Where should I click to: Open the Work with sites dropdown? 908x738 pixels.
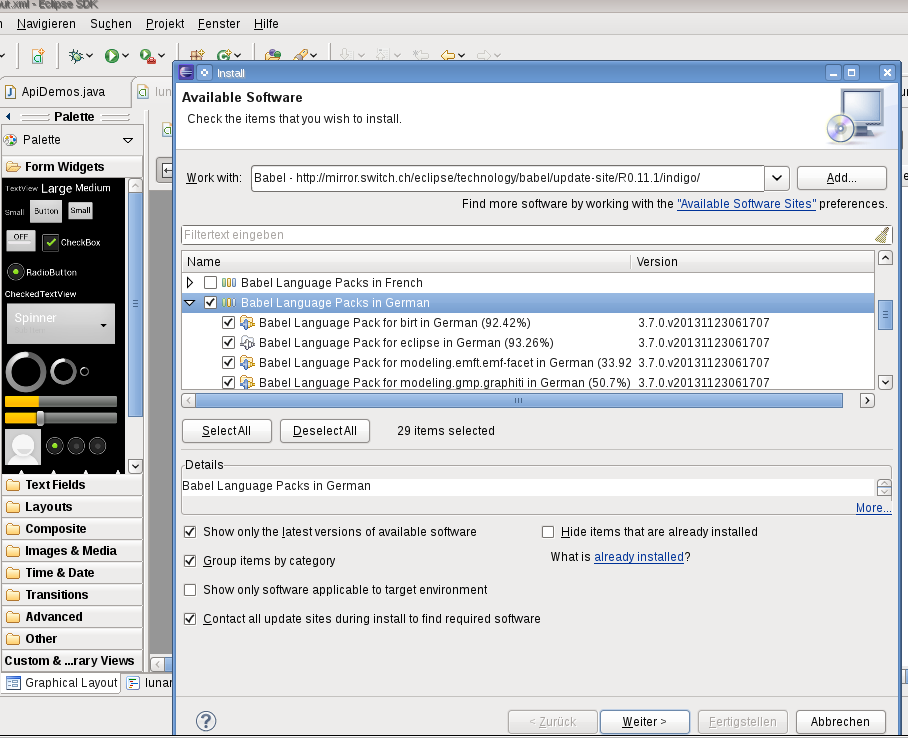[x=777, y=178]
